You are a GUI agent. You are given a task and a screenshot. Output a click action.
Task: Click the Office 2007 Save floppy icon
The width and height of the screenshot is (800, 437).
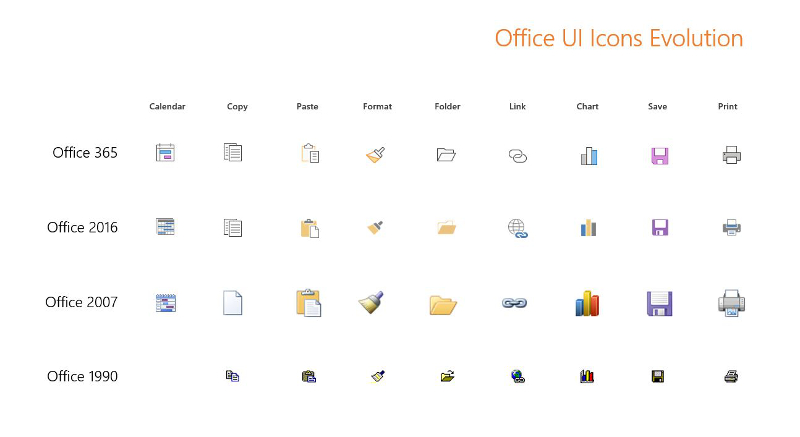(659, 304)
